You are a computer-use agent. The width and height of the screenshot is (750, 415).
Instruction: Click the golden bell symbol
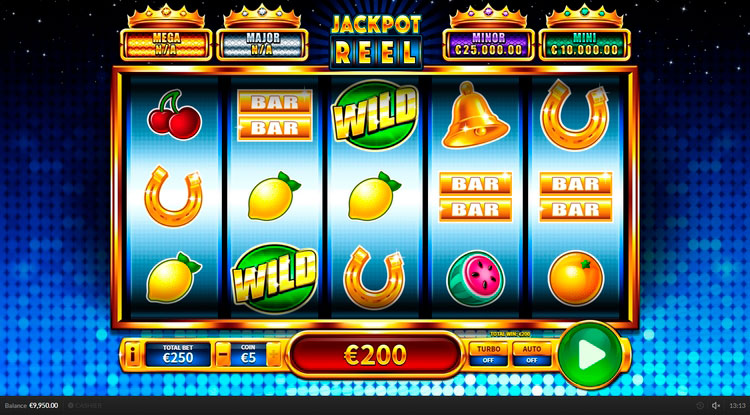click(x=474, y=115)
